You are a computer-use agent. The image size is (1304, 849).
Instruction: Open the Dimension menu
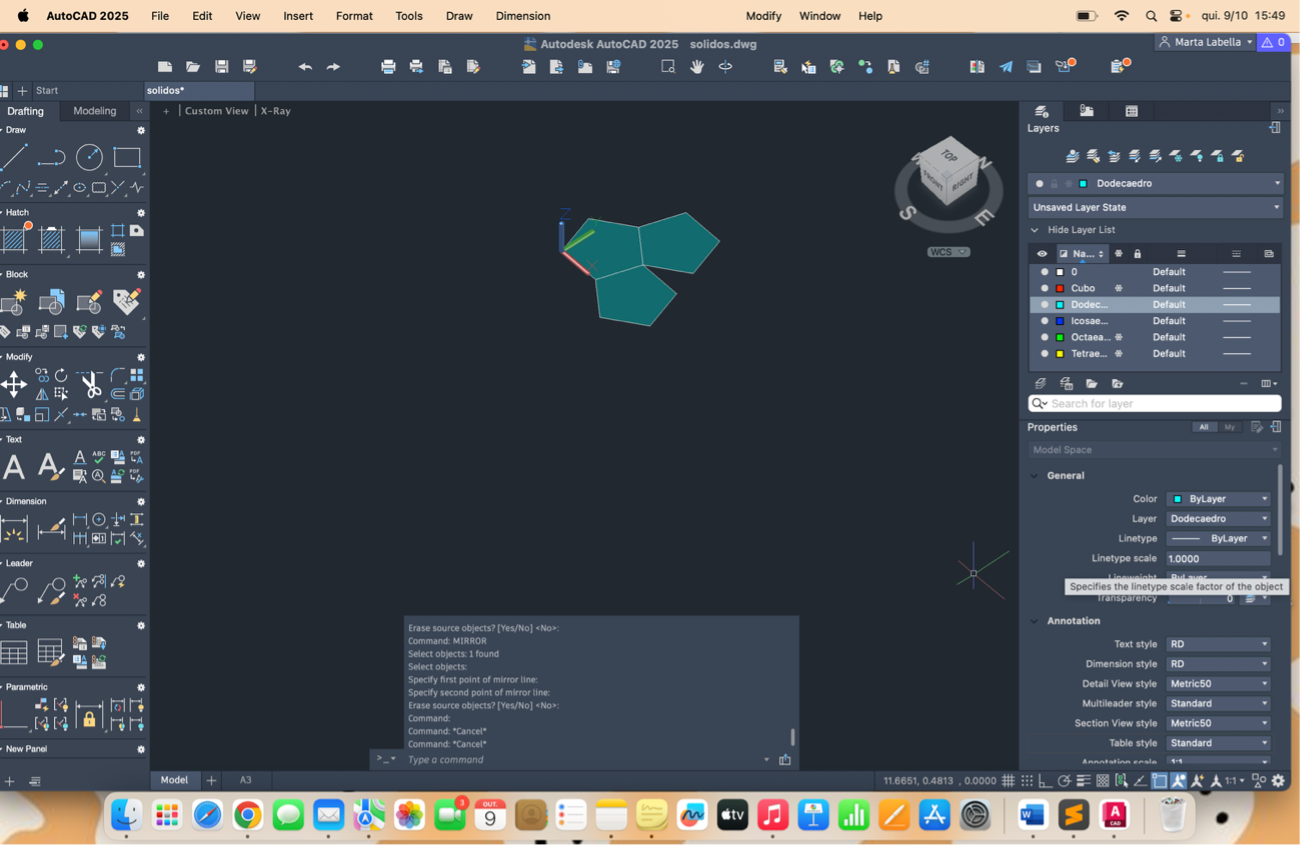523,16
